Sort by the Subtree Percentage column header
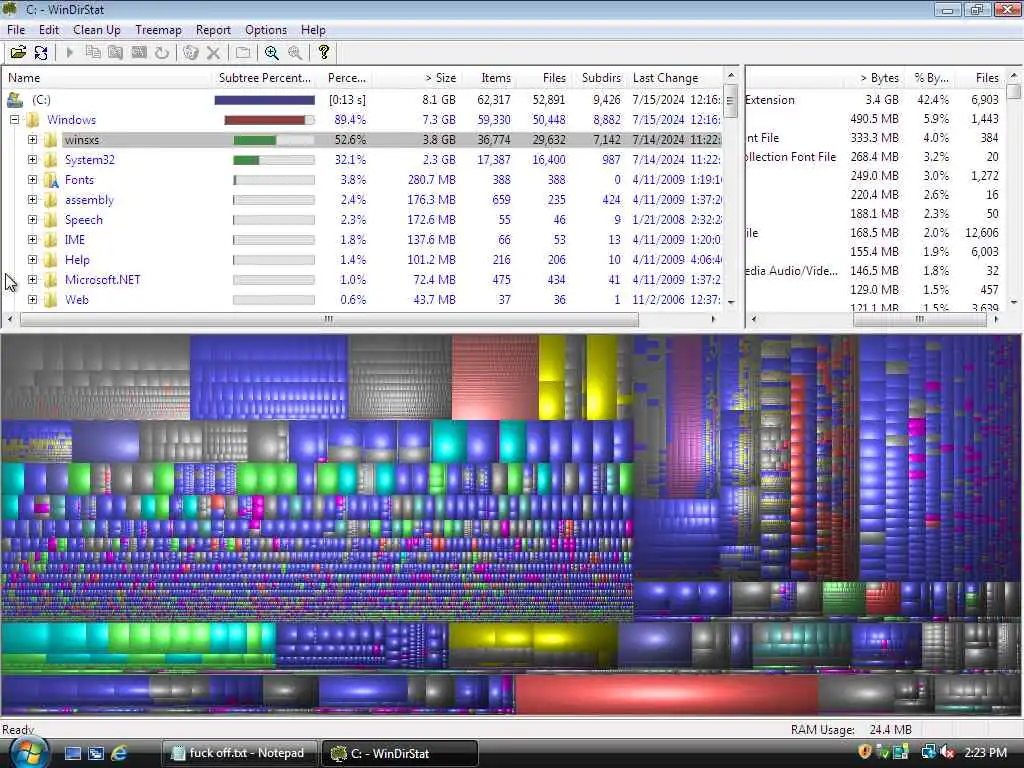This screenshot has height=768, width=1024. click(264, 78)
